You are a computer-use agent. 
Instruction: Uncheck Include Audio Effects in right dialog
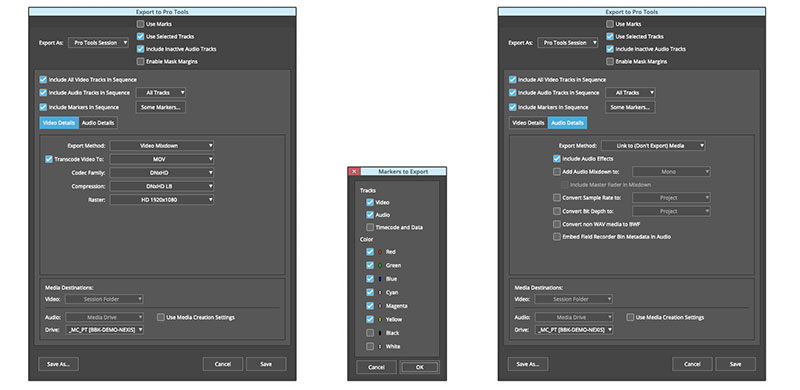click(x=557, y=159)
